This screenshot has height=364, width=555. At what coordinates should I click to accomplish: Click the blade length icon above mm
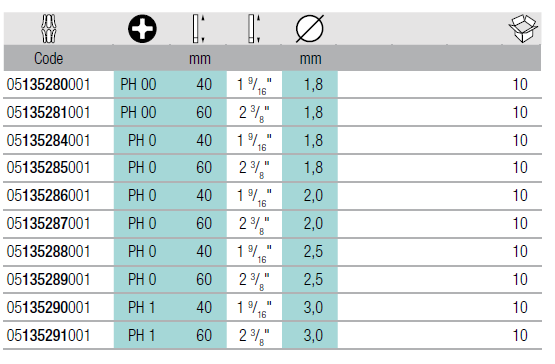199,29
